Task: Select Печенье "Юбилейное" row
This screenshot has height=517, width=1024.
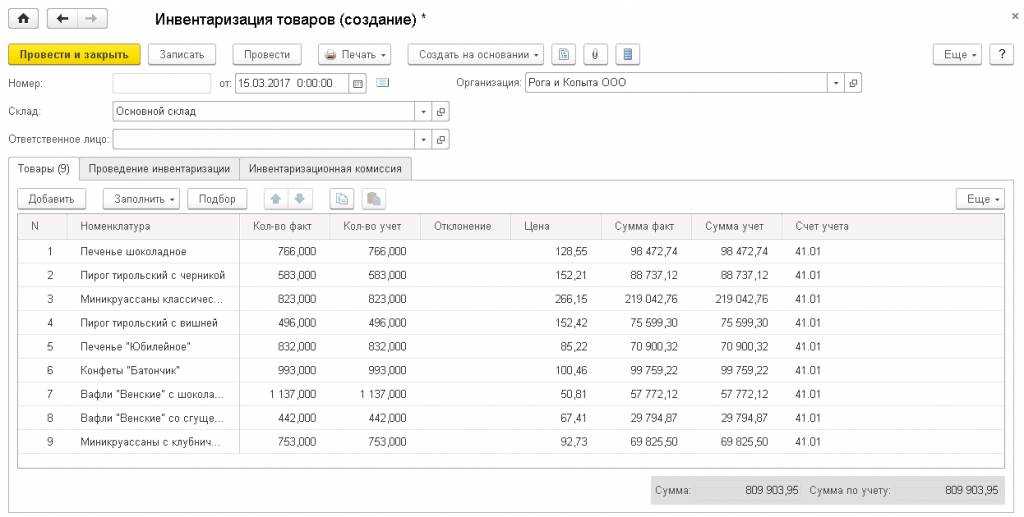Action: coord(511,347)
